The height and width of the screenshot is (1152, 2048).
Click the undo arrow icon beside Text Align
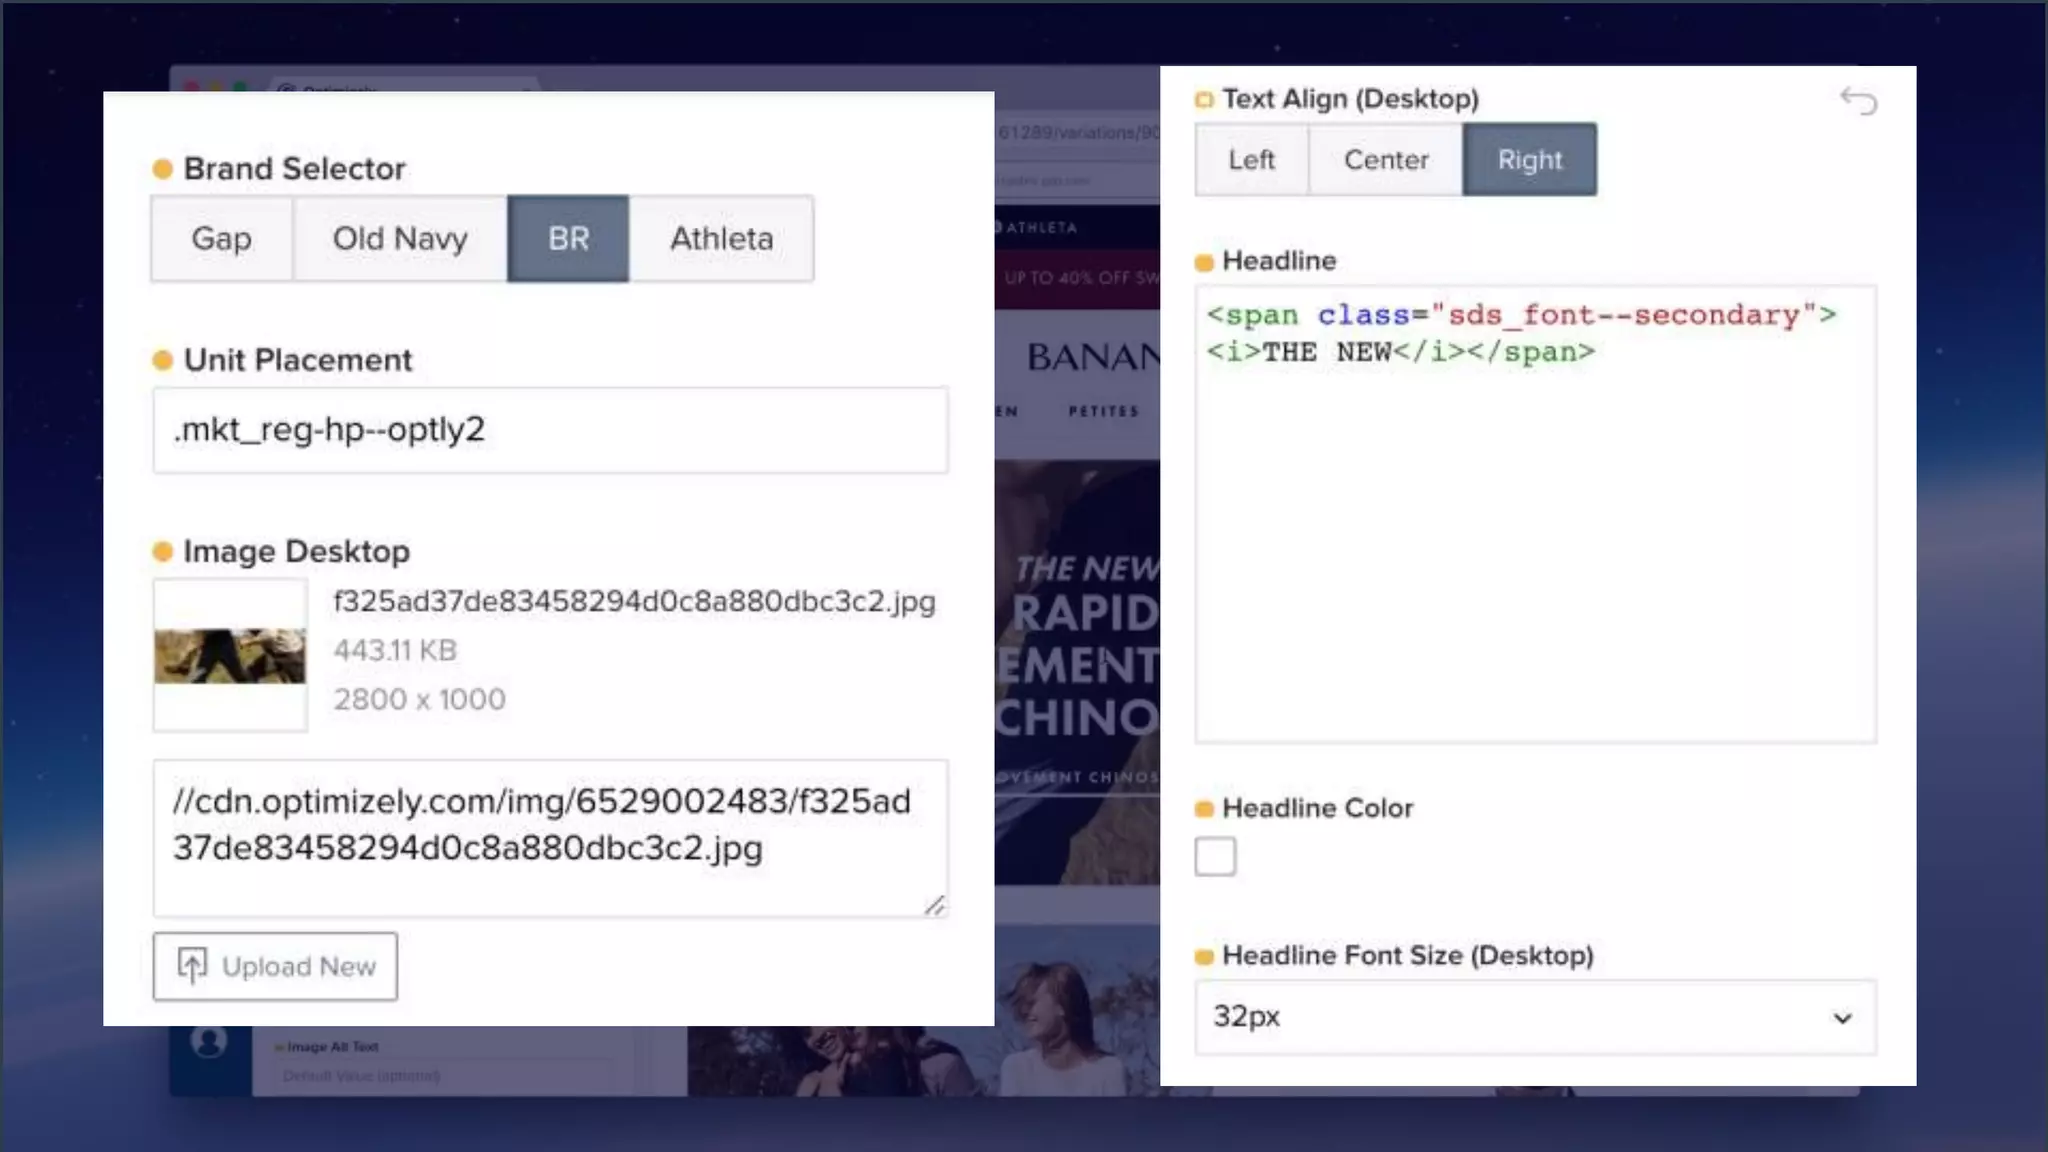(1859, 100)
